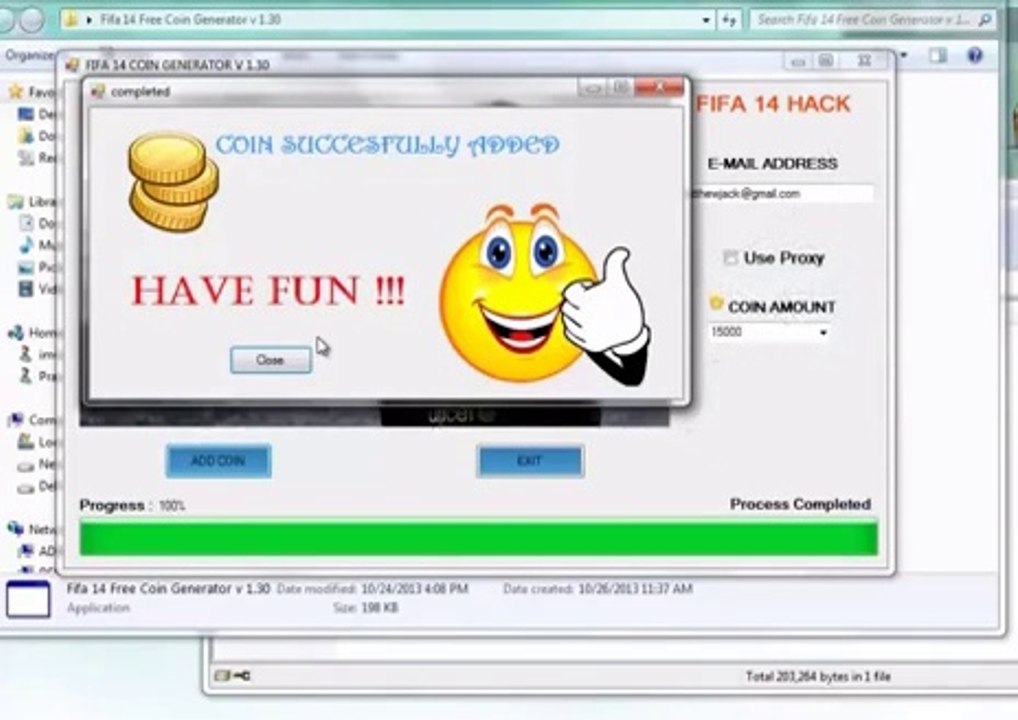Viewport: 1018px width, 720px height.
Task: Click the Date modified value 10/24/2013 4:08 PM
Action: [414, 589]
